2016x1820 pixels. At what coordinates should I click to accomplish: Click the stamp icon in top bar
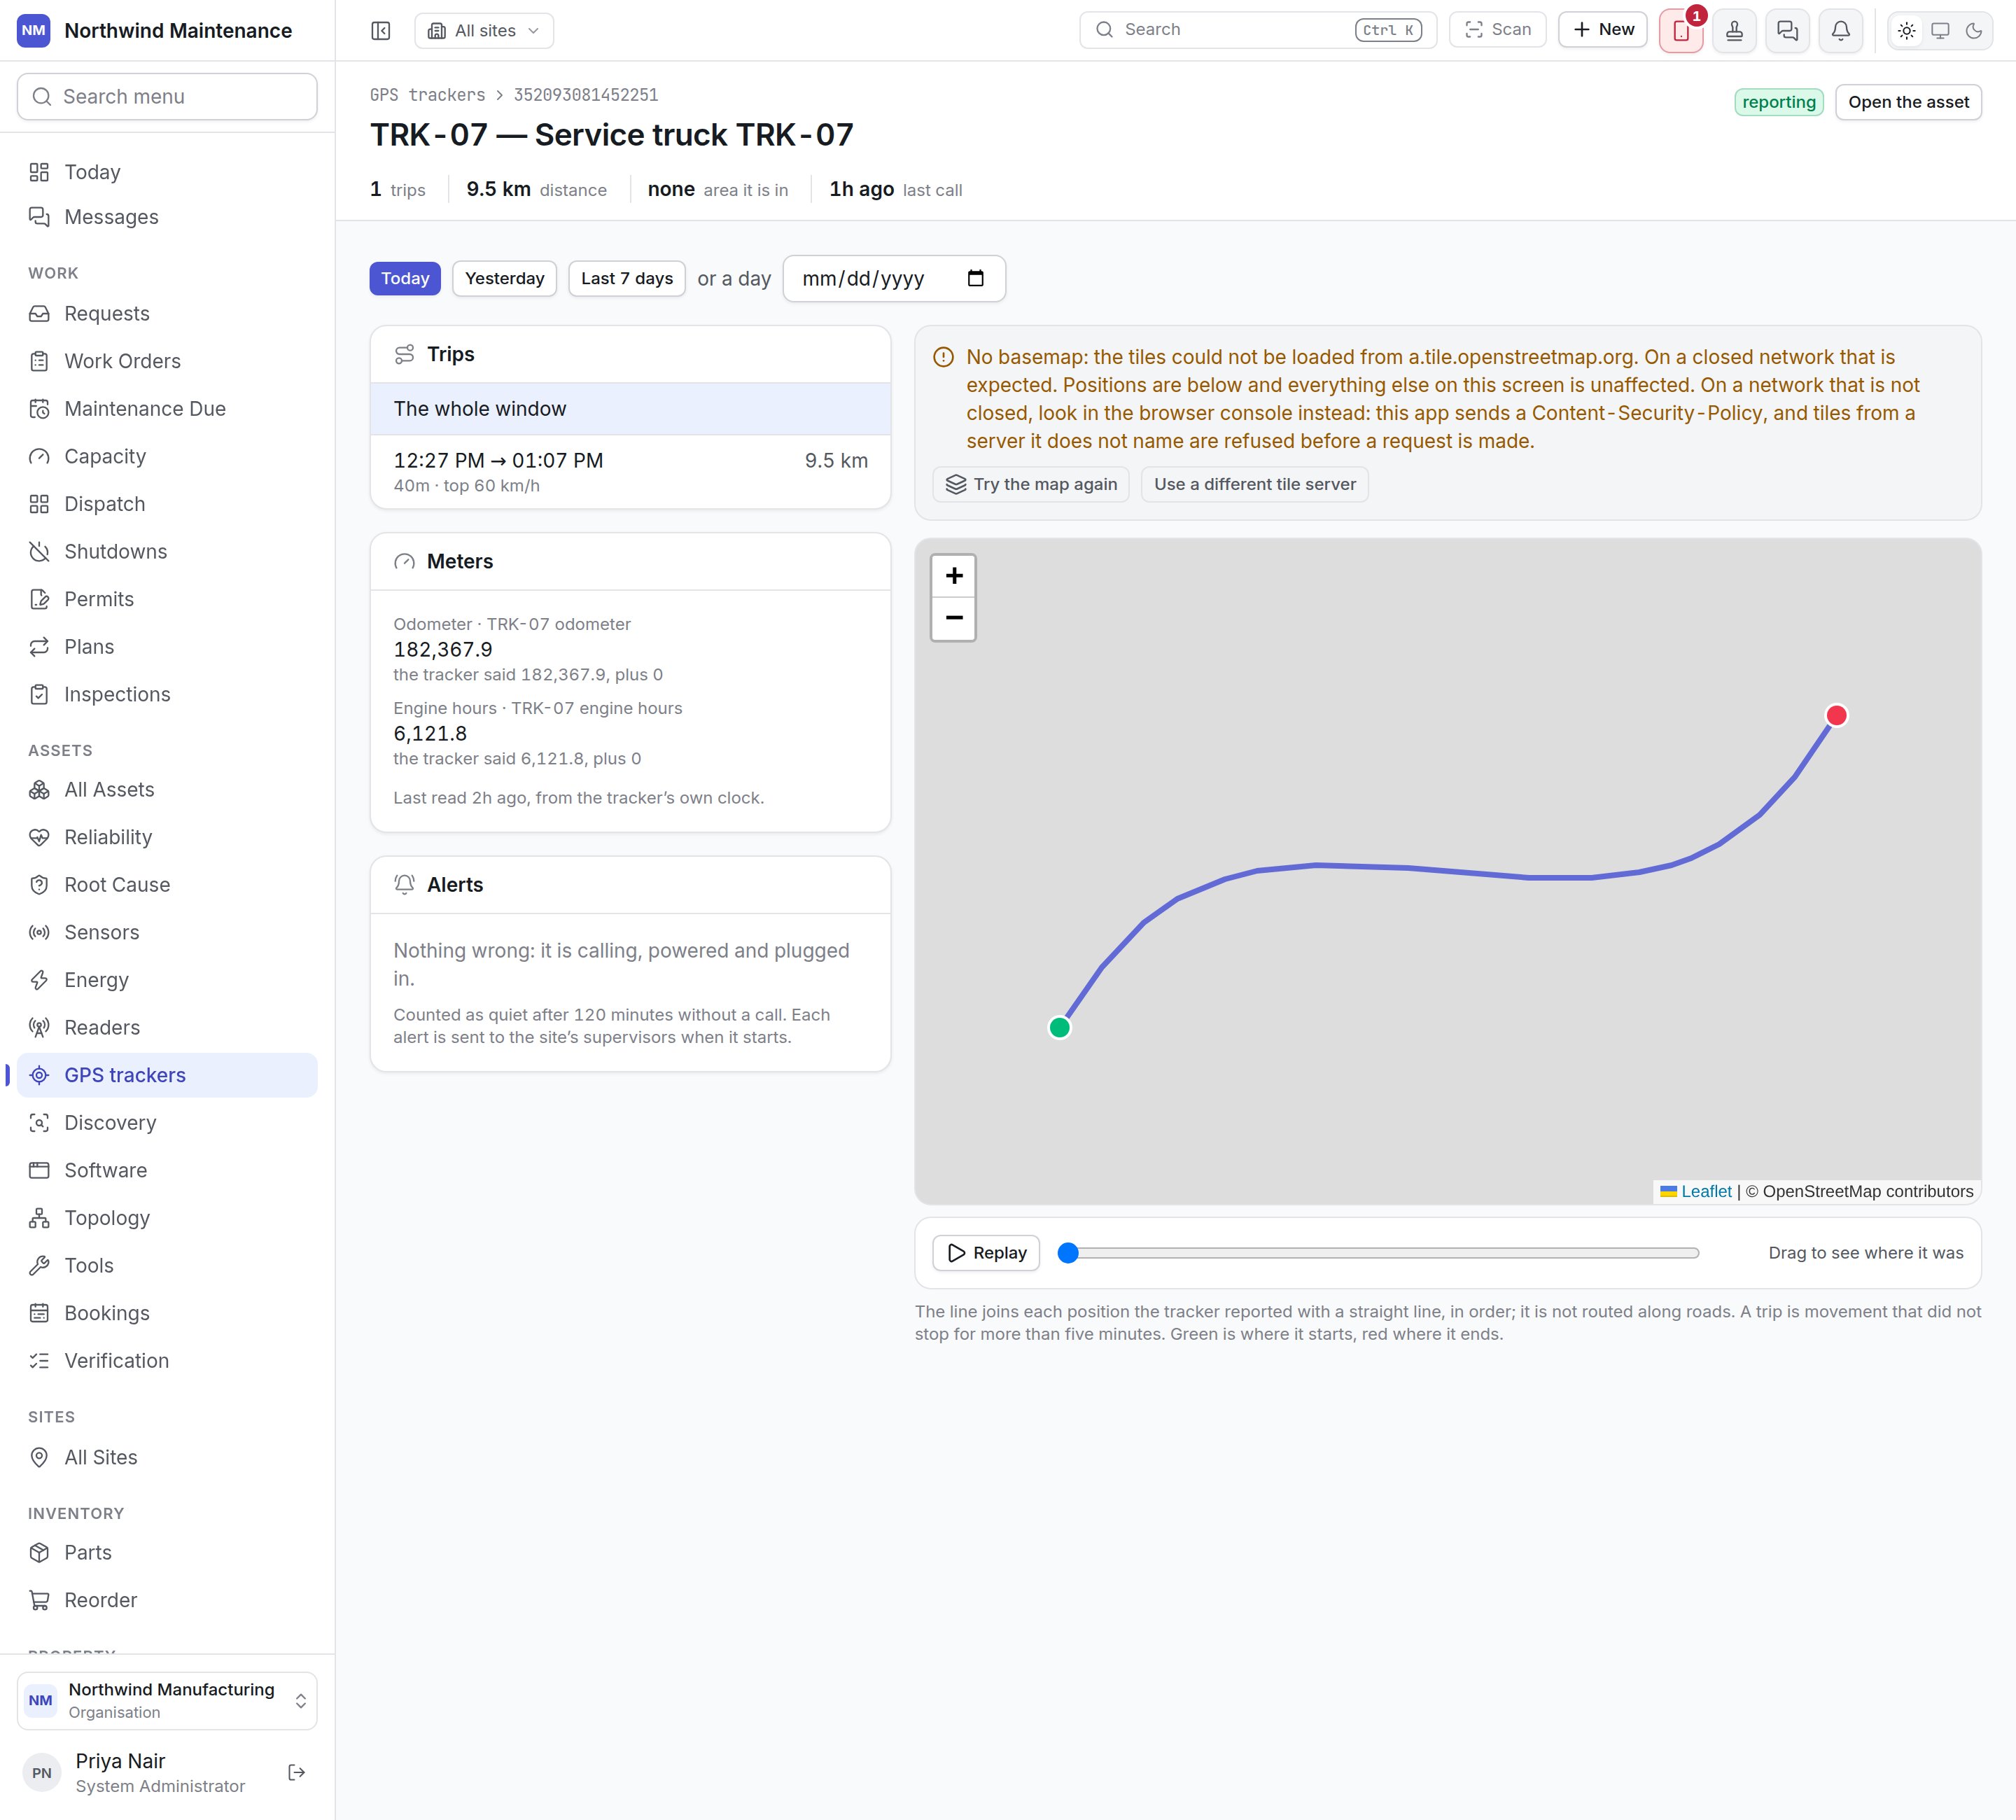pyautogui.click(x=1734, y=30)
